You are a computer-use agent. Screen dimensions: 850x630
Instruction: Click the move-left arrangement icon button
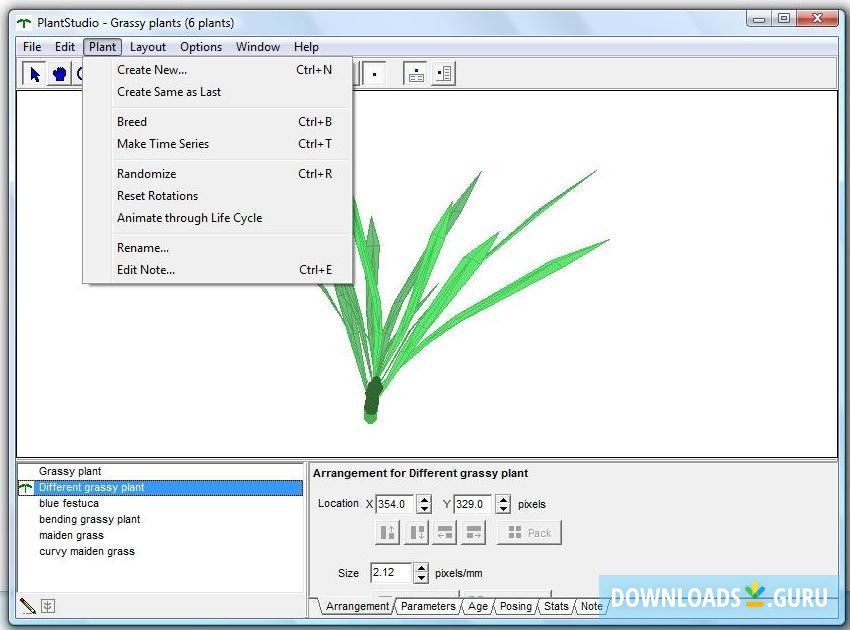pos(445,532)
